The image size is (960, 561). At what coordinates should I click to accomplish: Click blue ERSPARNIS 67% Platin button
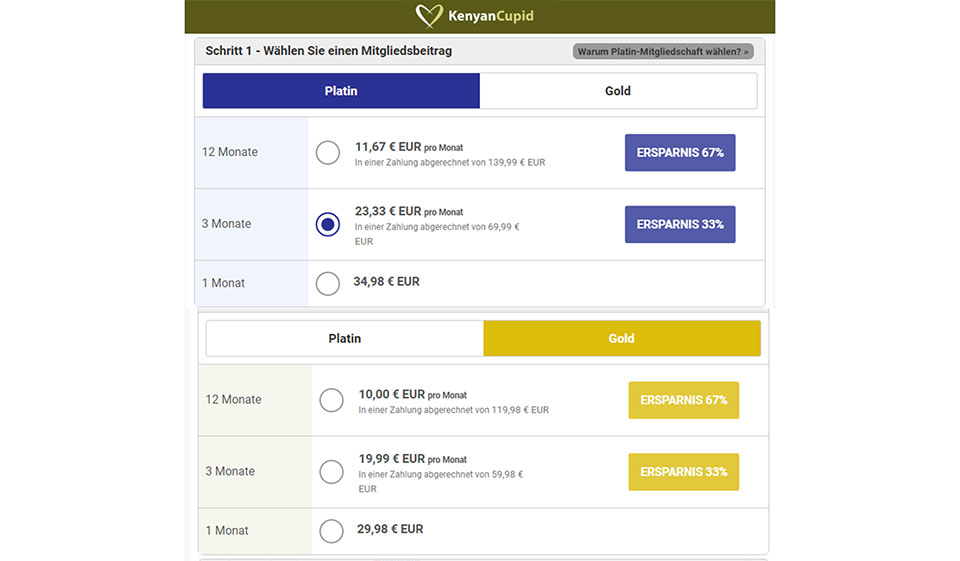click(680, 153)
